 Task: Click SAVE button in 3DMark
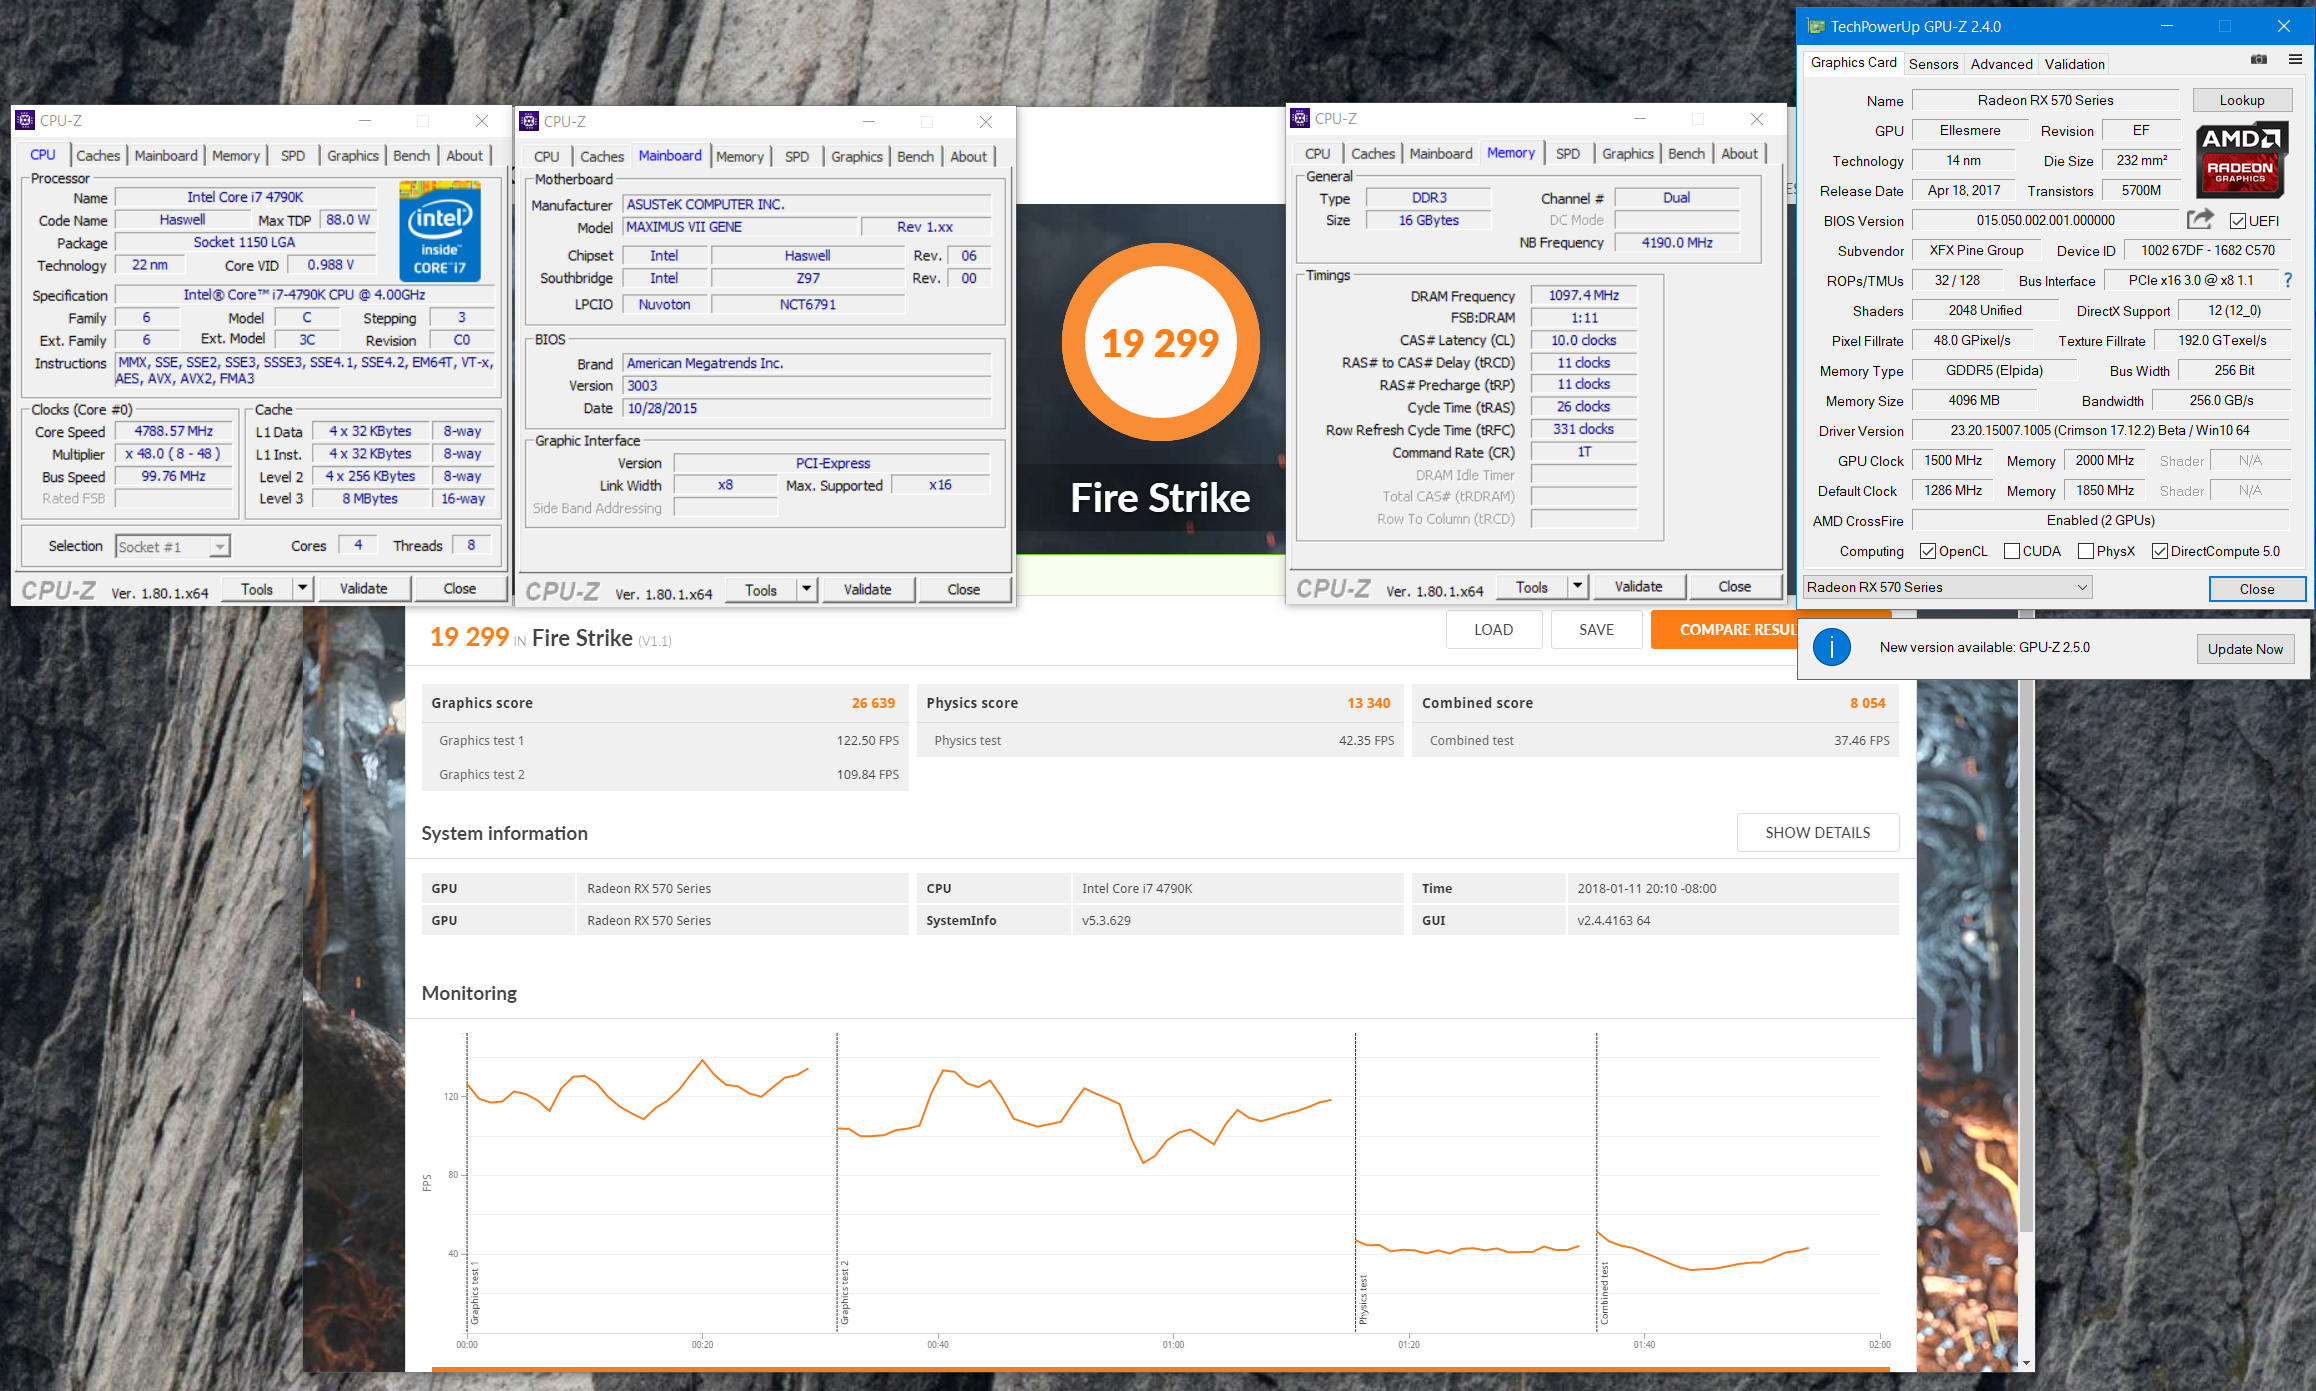(x=1597, y=630)
